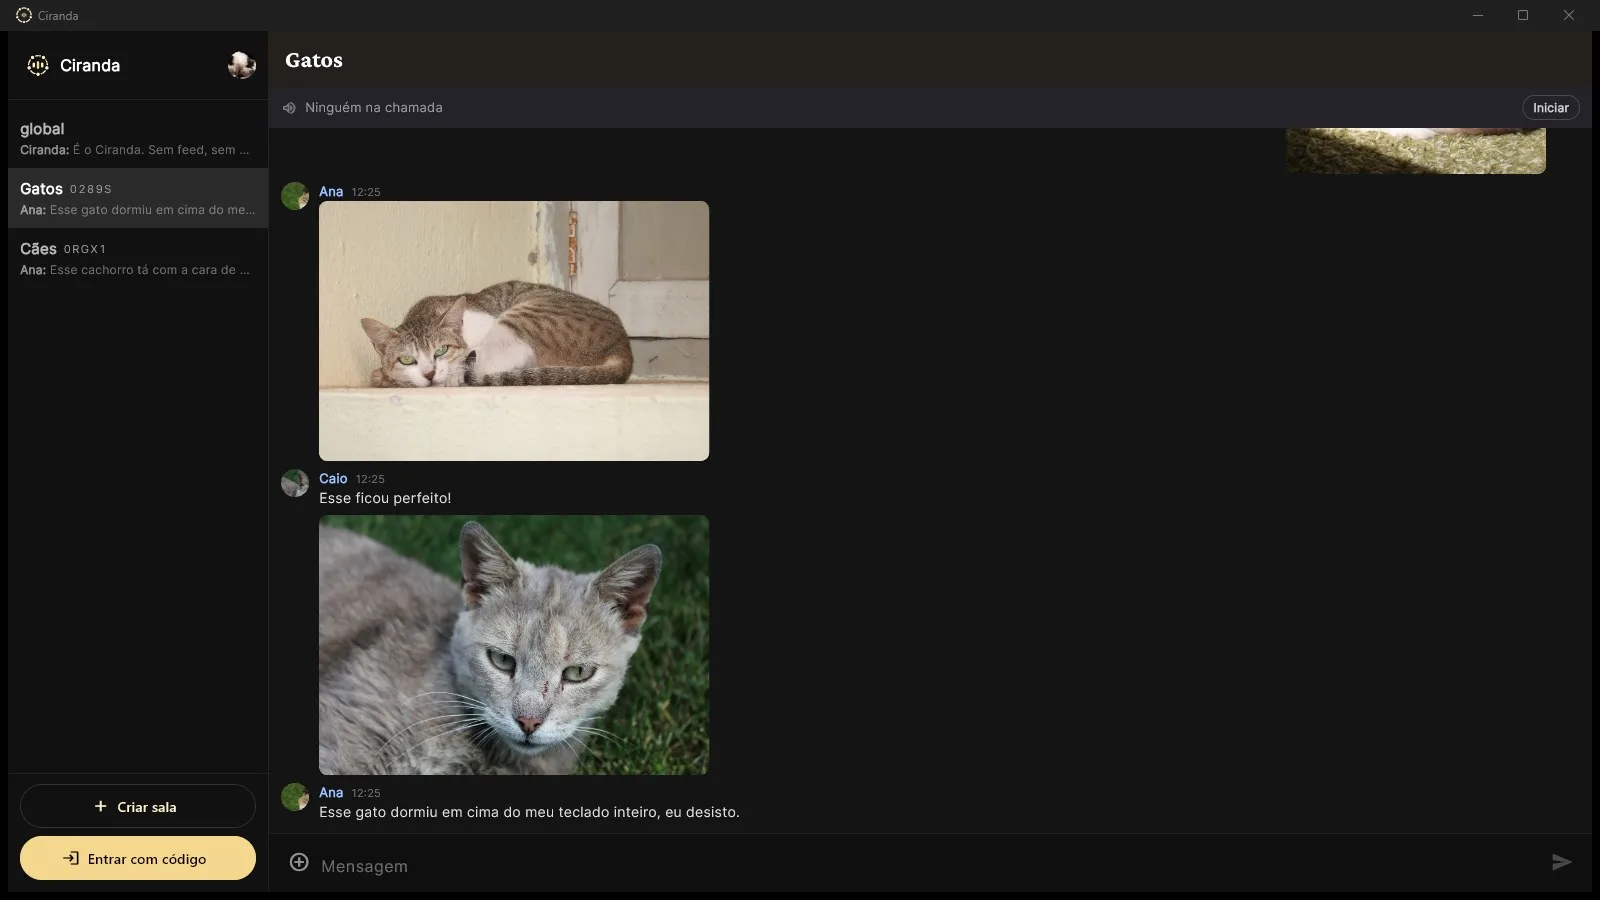Open the curled-up tabby cat photo
This screenshot has width=1600, height=900.
point(514,331)
